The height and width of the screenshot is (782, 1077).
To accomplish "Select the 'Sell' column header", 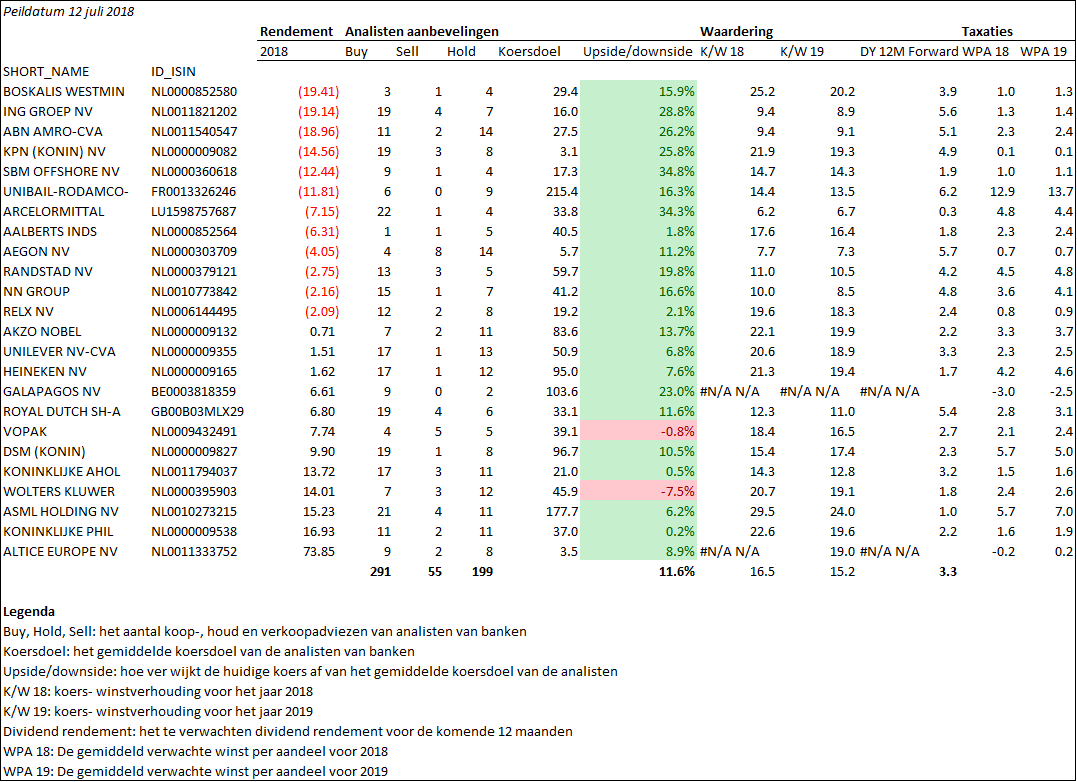I will [407, 51].
